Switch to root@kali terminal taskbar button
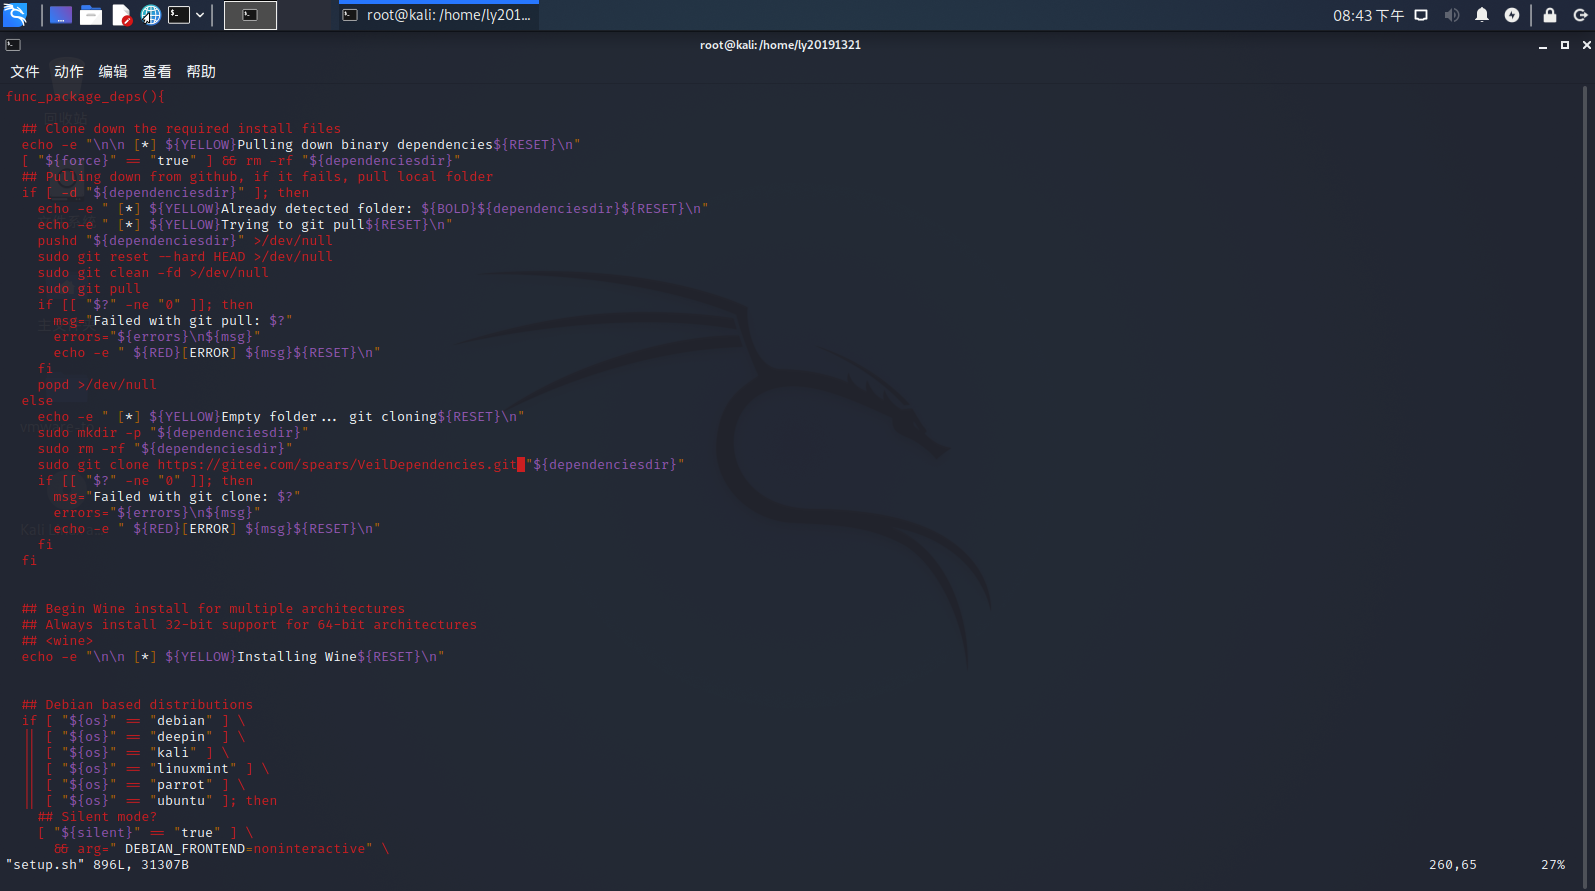Viewport: 1595px width, 891px height. (x=438, y=15)
